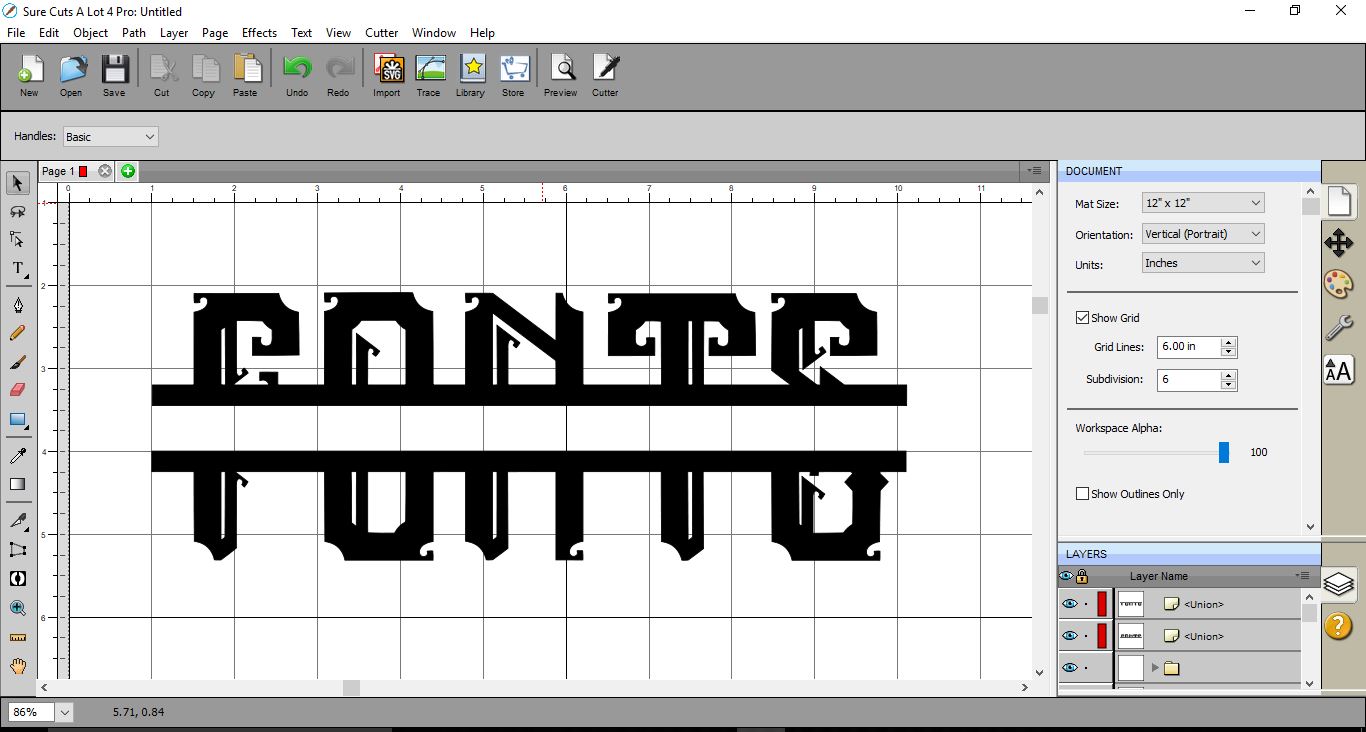Click the red color swatch of second Union layer
Image resolution: width=1366 pixels, height=732 pixels.
pyautogui.click(x=1102, y=636)
